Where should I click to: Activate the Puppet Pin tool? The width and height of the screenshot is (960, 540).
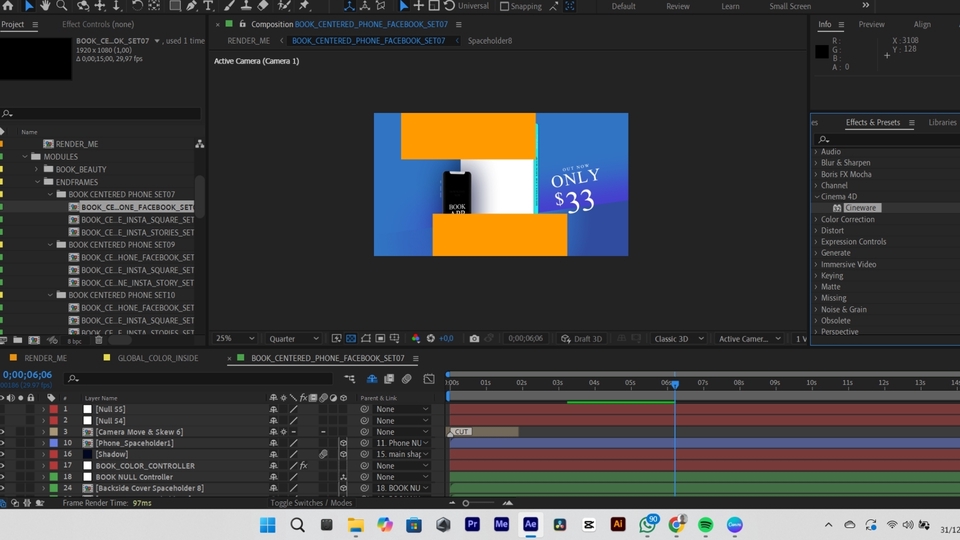coord(304,6)
